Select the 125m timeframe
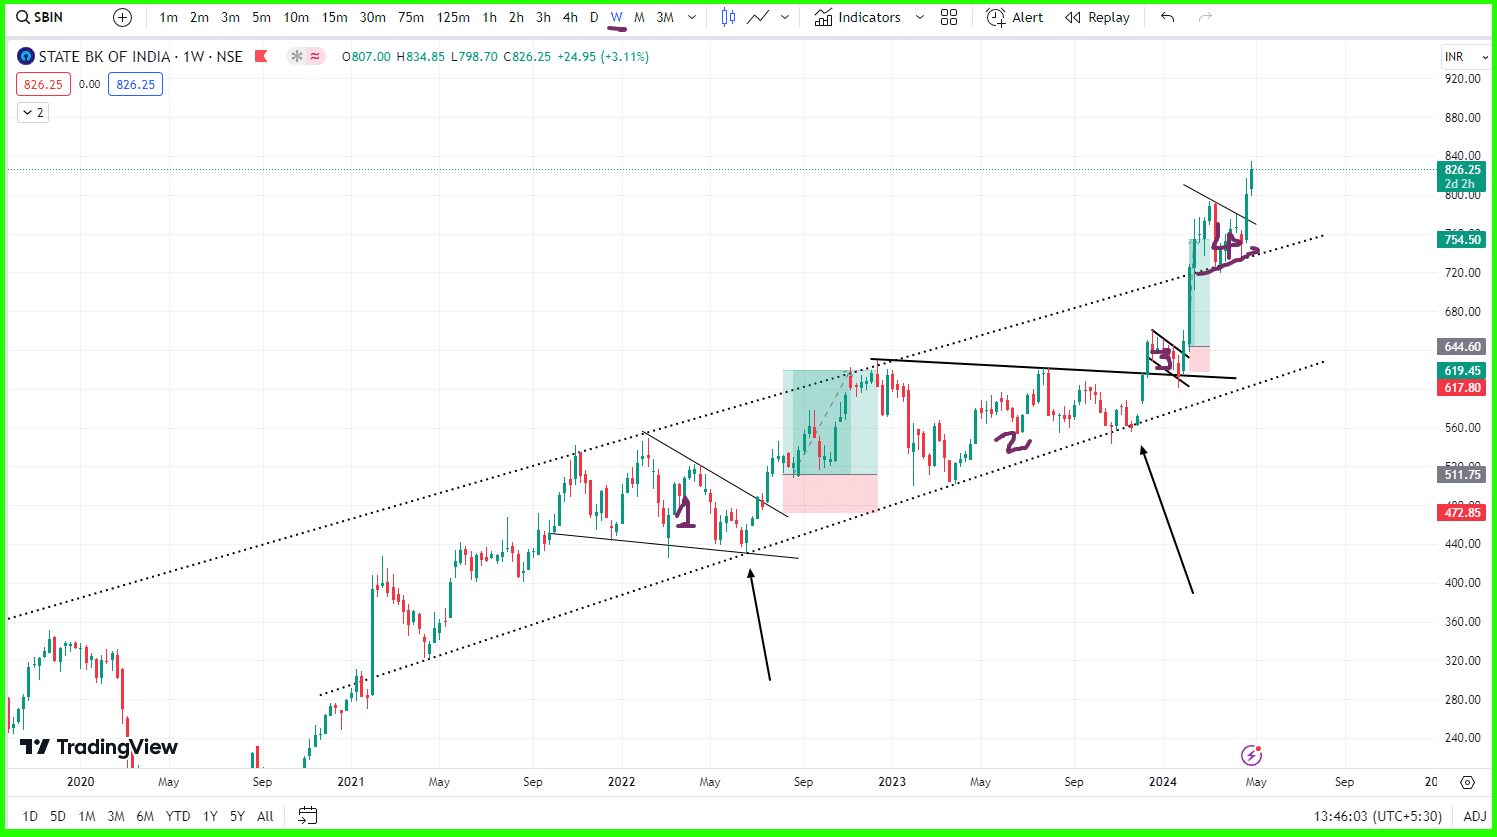The width and height of the screenshot is (1497, 837). tap(453, 17)
